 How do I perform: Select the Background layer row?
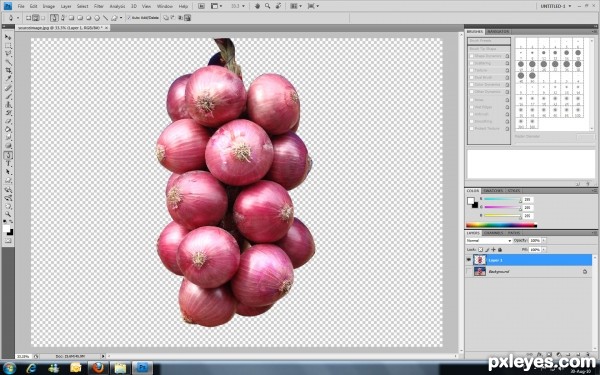[528, 271]
